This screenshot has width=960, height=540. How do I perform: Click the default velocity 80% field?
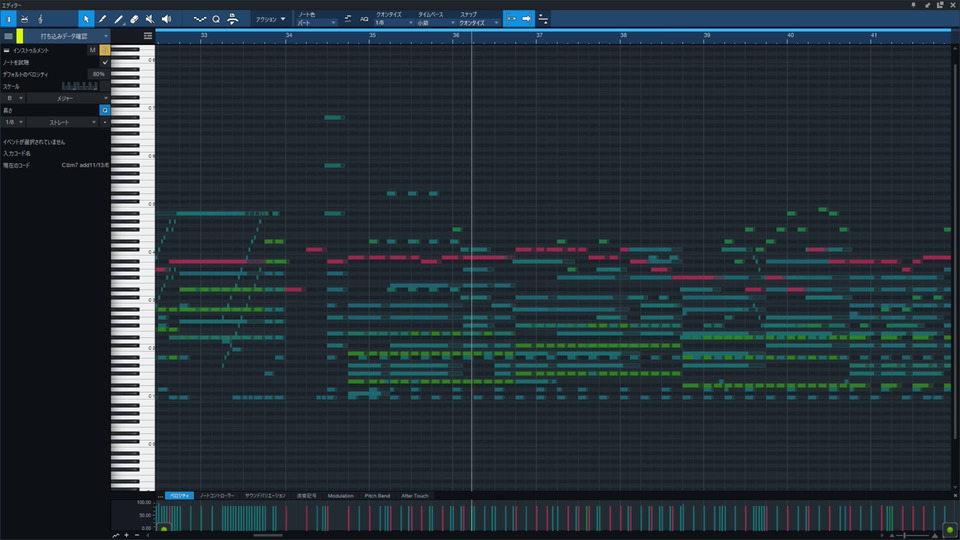(98, 74)
